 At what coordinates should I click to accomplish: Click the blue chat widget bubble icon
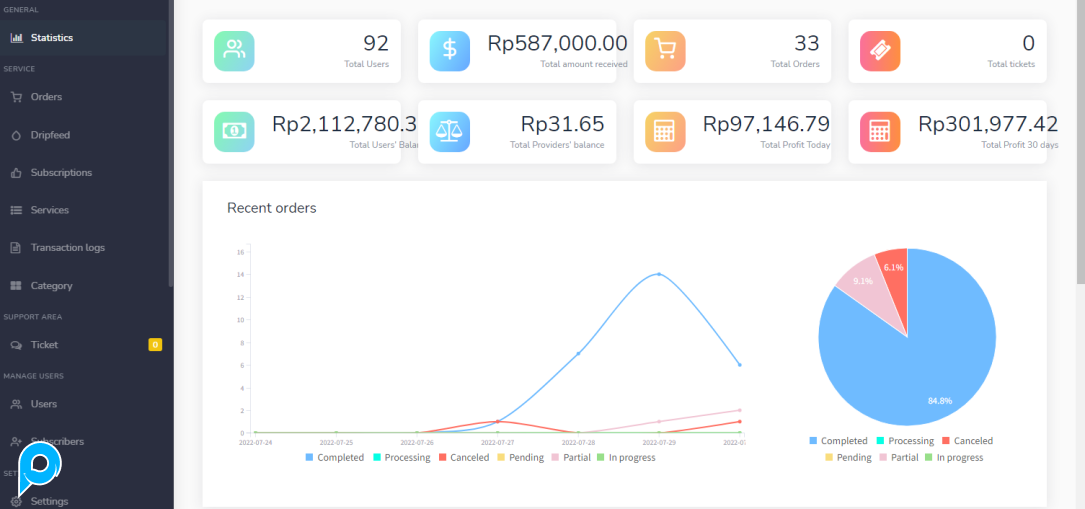pos(41,465)
